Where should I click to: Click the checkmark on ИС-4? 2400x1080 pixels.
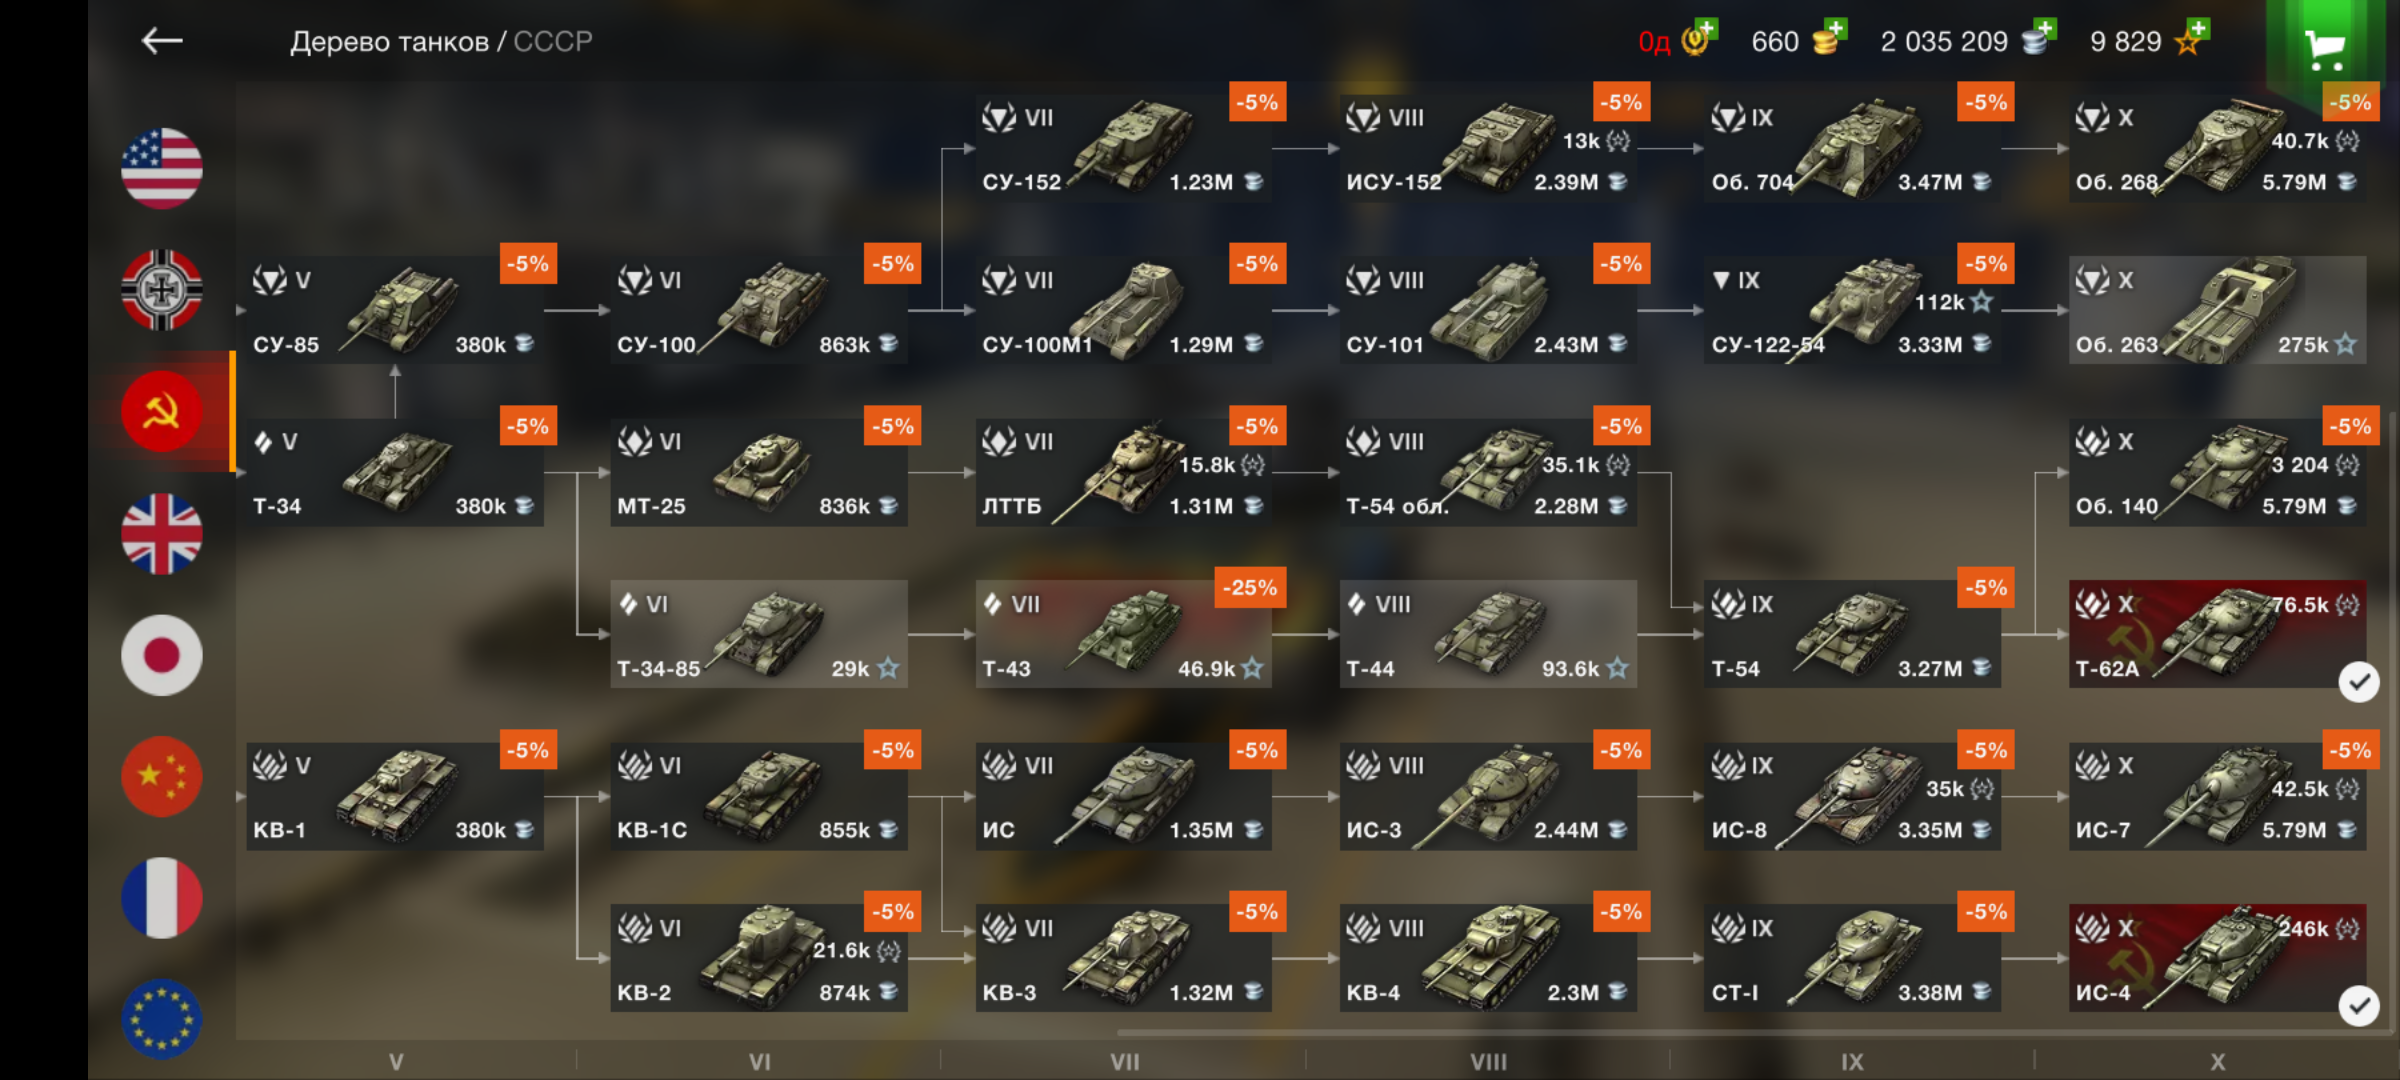click(2359, 1006)
